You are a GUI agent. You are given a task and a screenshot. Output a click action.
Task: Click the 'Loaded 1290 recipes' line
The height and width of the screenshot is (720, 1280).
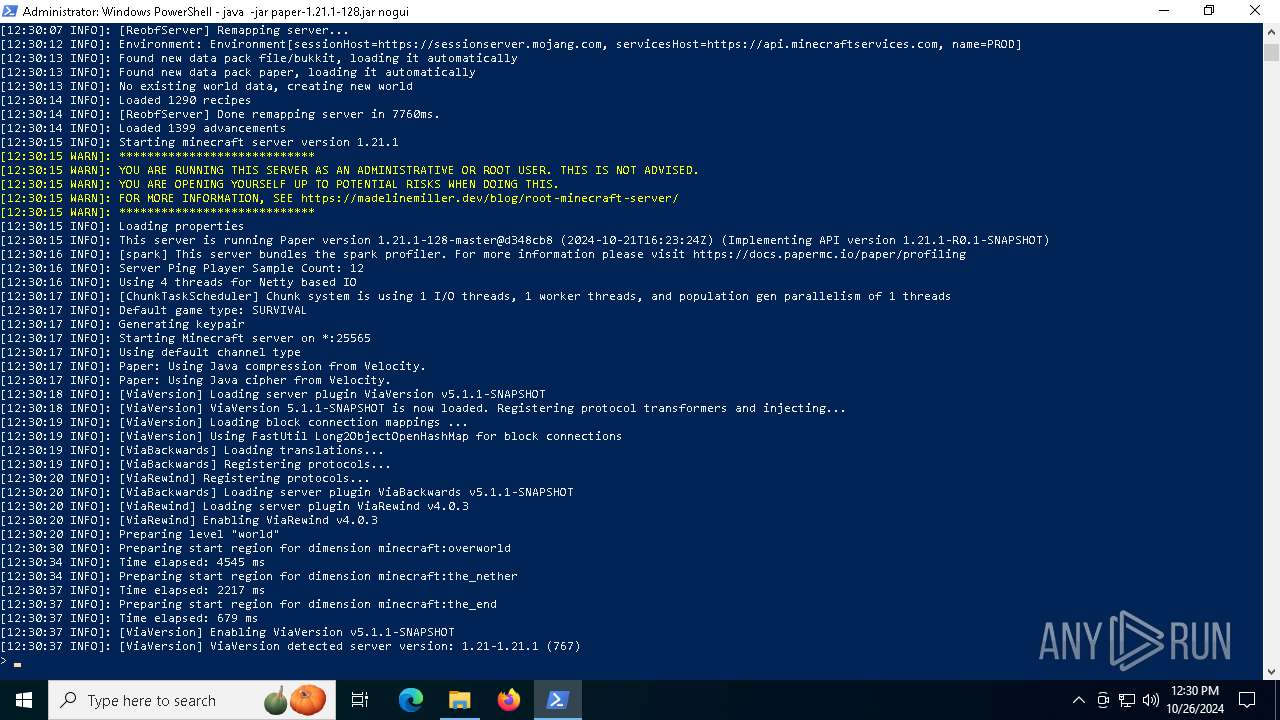click(x=126, y=100)
